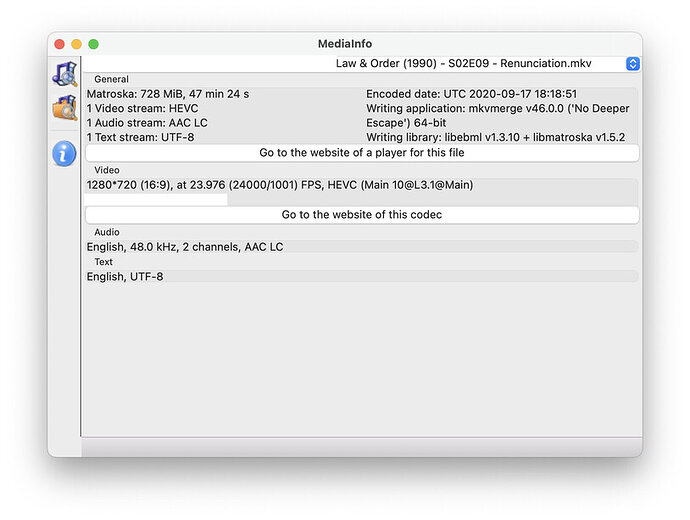The height and width of the screenshot is (520, 690).
Task: Select the 'Matroska: 728 MiB, 47 min 24 s' line
Action: click(x=168, y=94)
